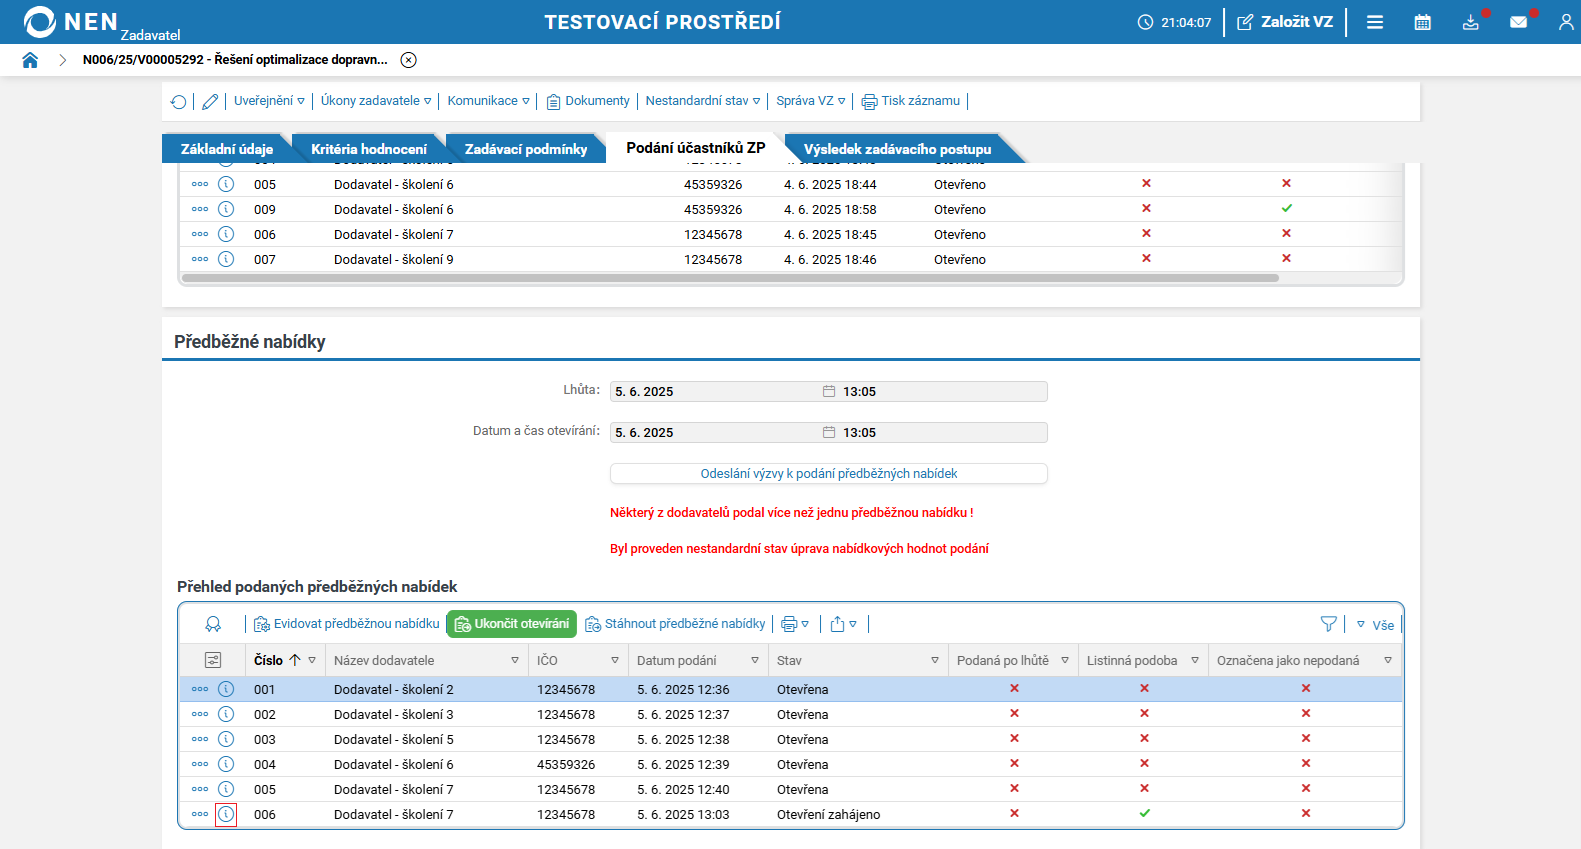This screenshot has width=1581, height=849.
Task: Open export dropdown in table toolbar
Action: click(x=843, y=624)
